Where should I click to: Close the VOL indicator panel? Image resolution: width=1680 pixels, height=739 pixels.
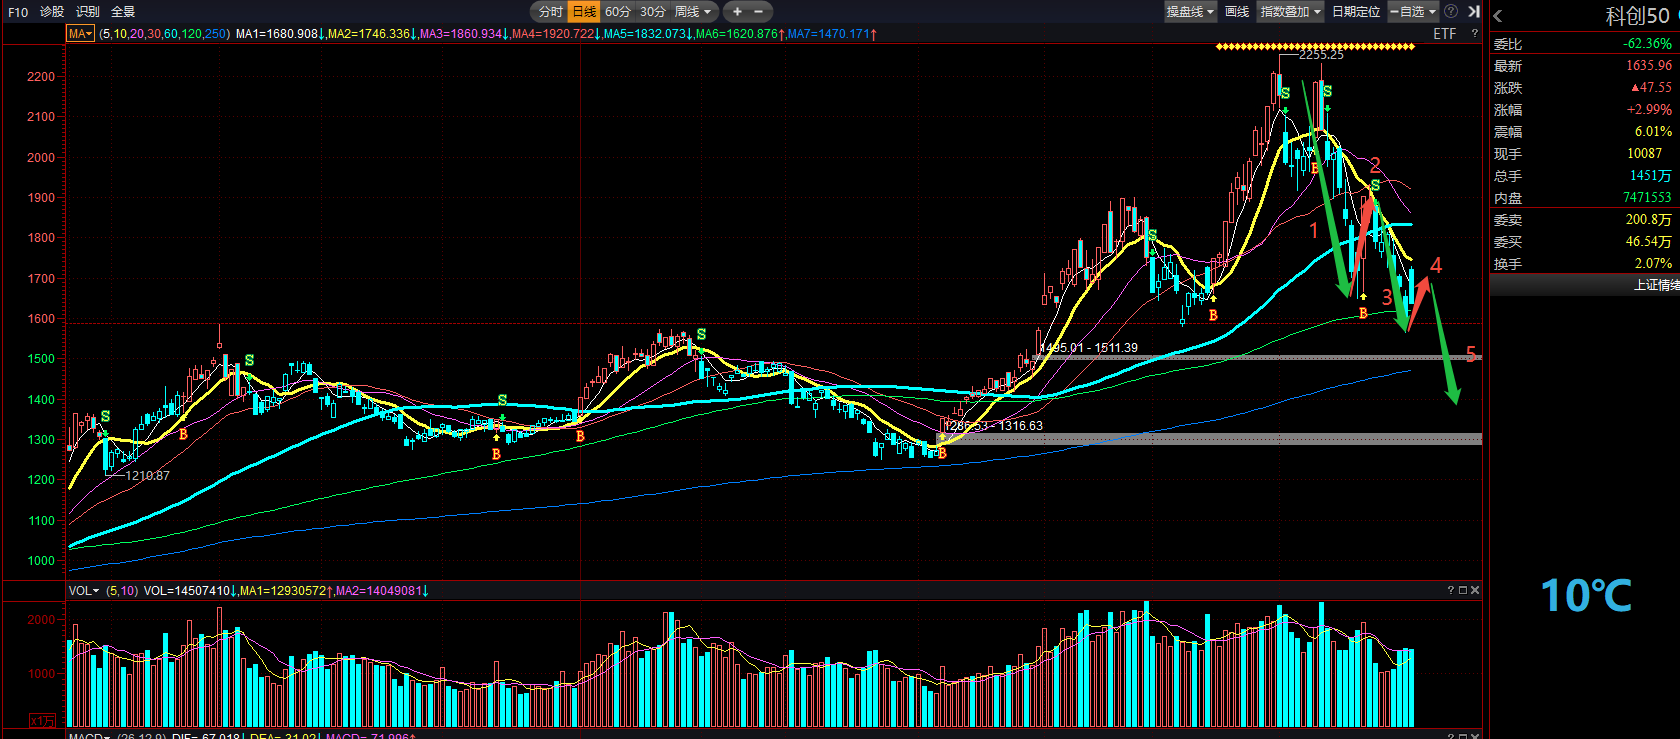point(1475,591)
